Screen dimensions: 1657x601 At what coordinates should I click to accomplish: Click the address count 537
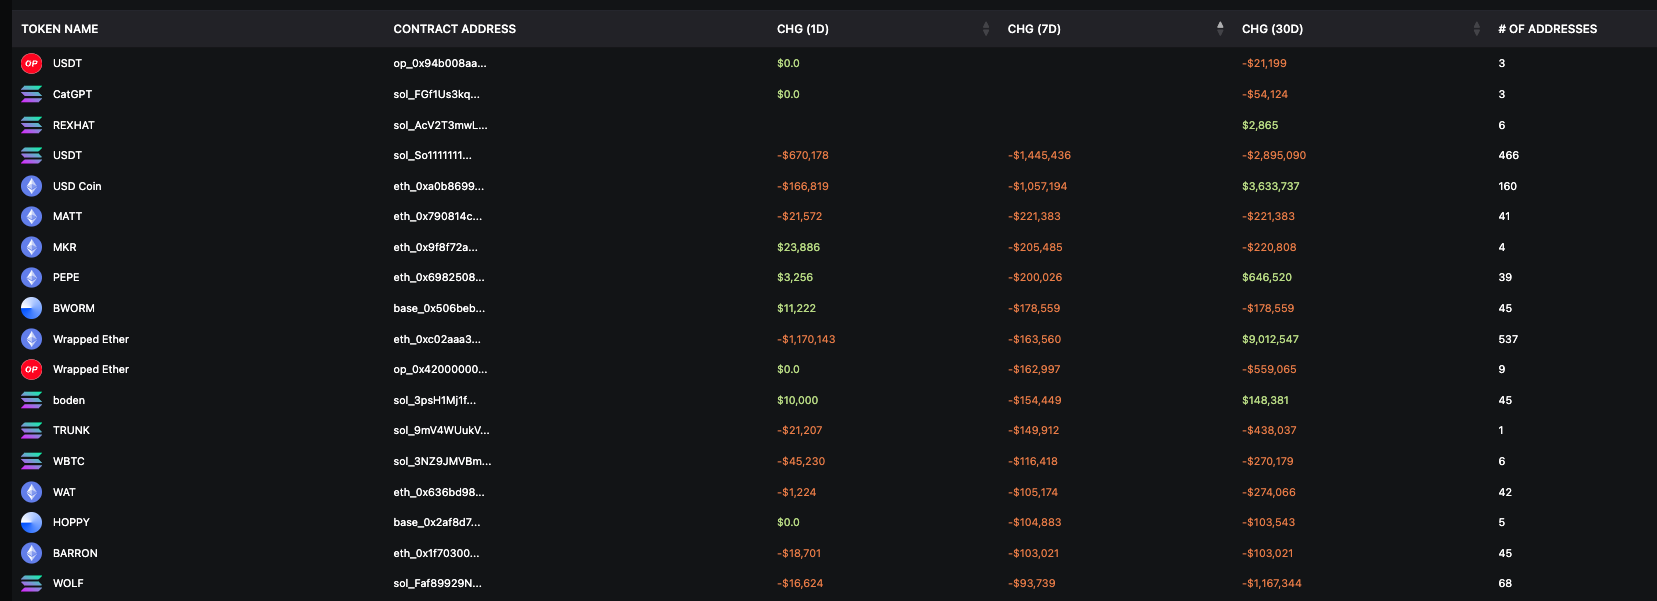click(x=1508, y=339)
